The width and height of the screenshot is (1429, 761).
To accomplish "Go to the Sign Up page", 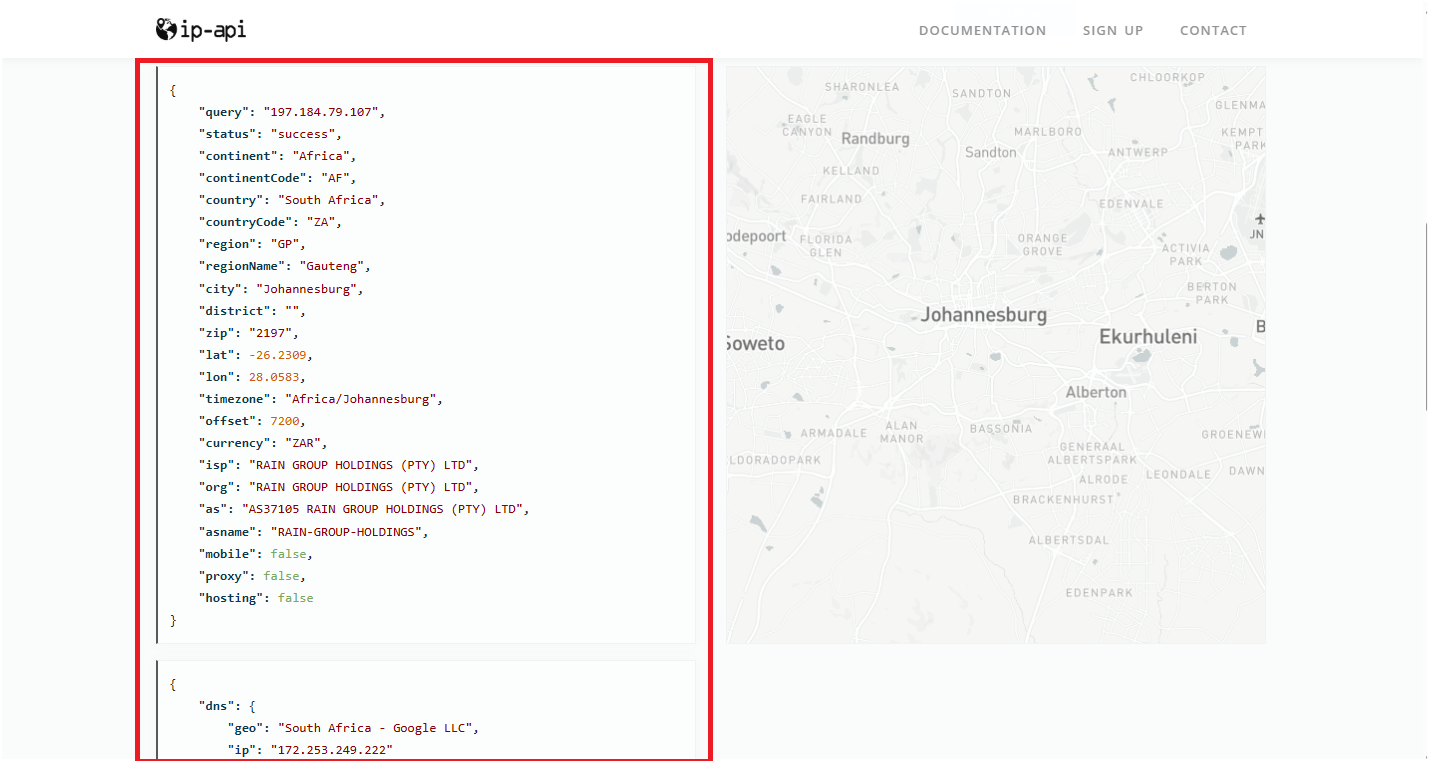I will (x=1113, y=31).
